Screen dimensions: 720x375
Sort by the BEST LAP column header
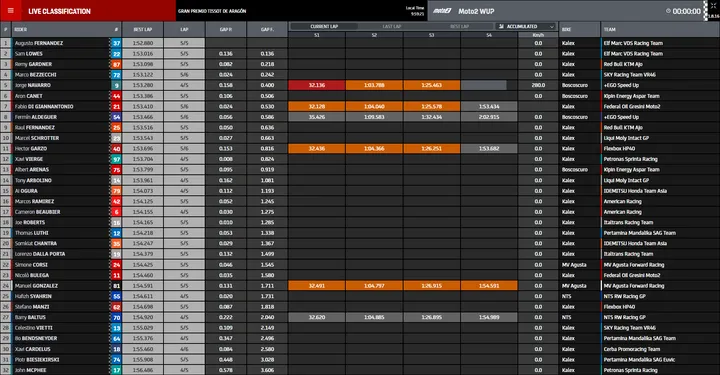coord(142,29)
